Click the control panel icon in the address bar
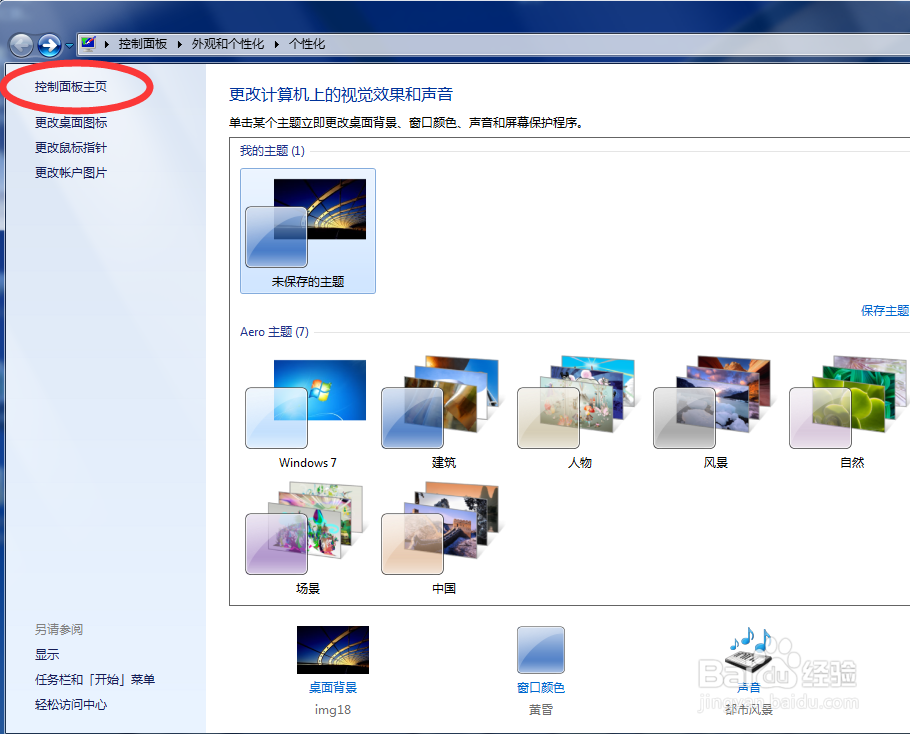 87,44
